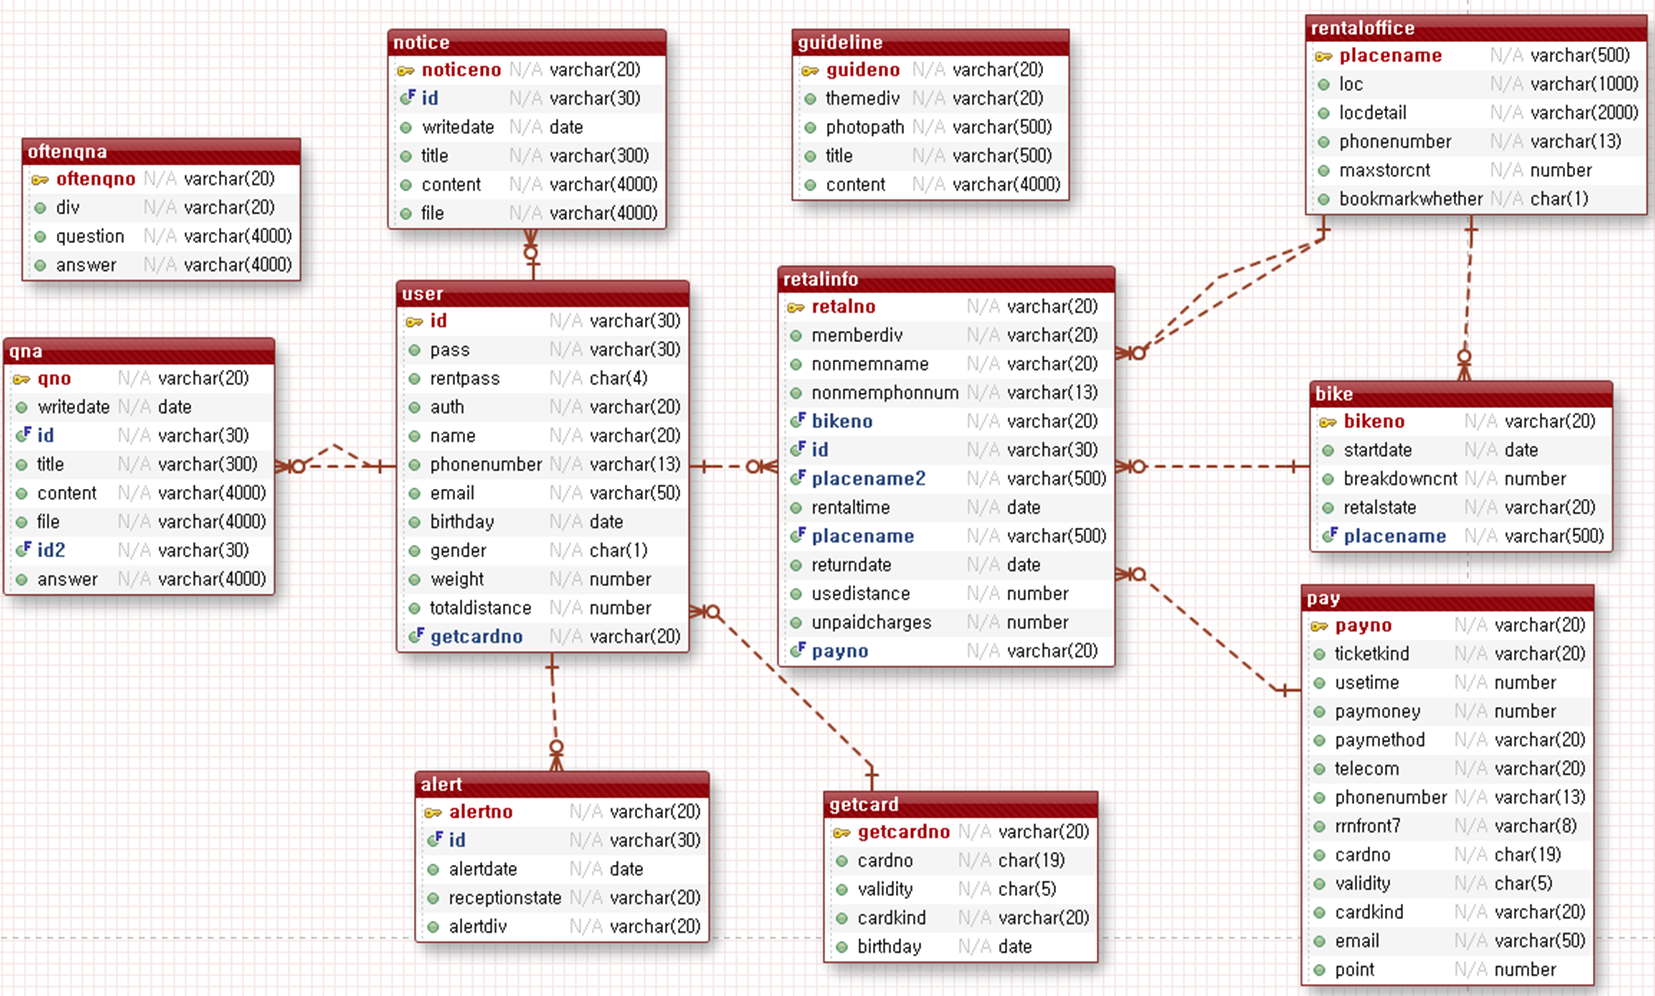Select the pay table title bar

(1448, 598)
